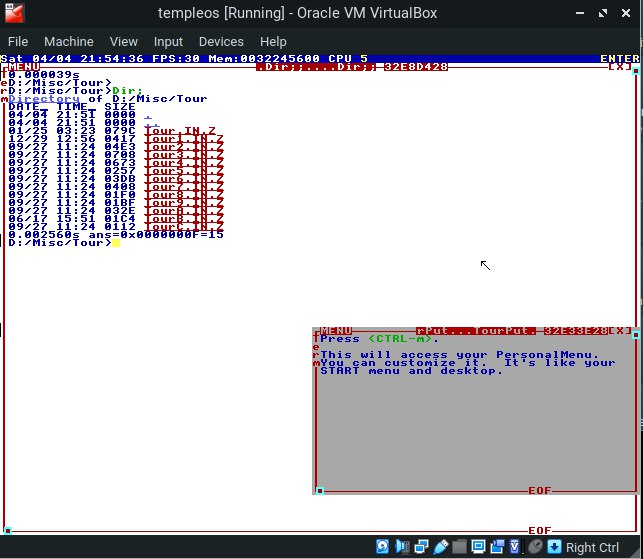This screenshot has height=559, width=643.
Task: Open the TourB.IN.Z file link
Action: point(184,219)
